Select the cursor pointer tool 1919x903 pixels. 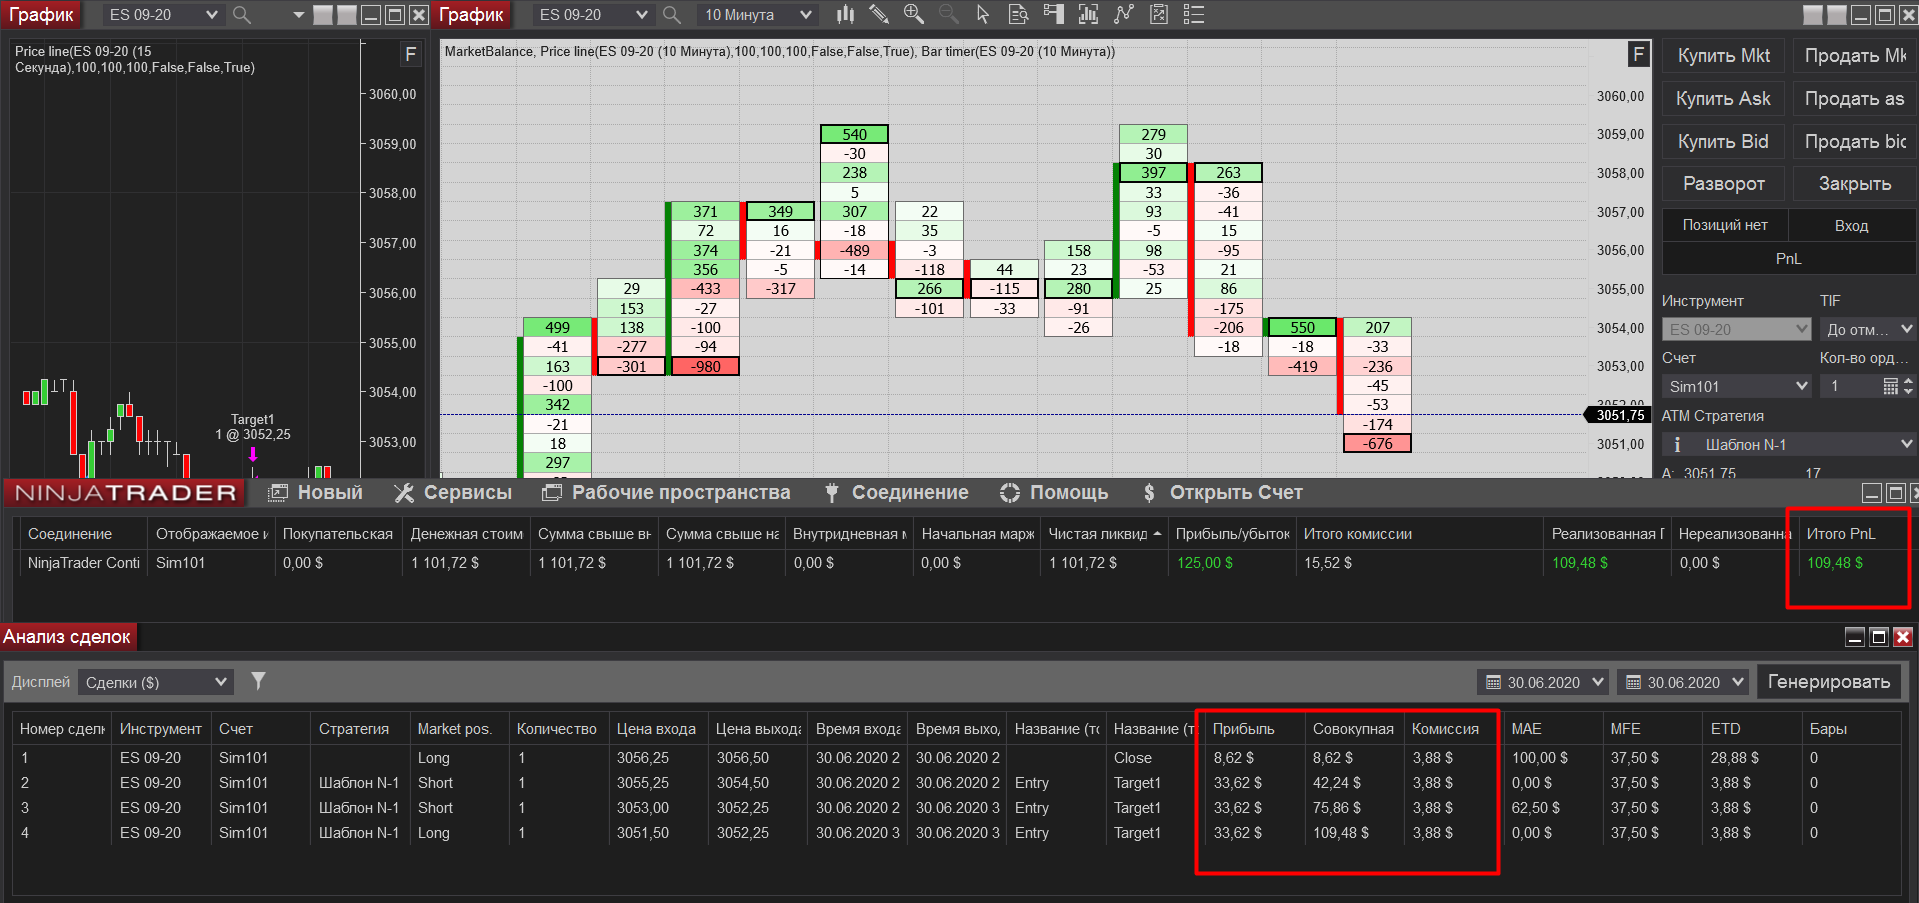pos(983,14)
